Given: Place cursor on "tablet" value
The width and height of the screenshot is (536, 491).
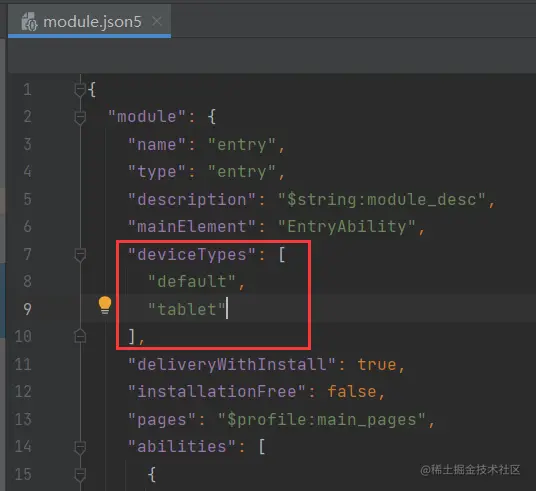Looking at the screenshot, I should coord(187,309).
